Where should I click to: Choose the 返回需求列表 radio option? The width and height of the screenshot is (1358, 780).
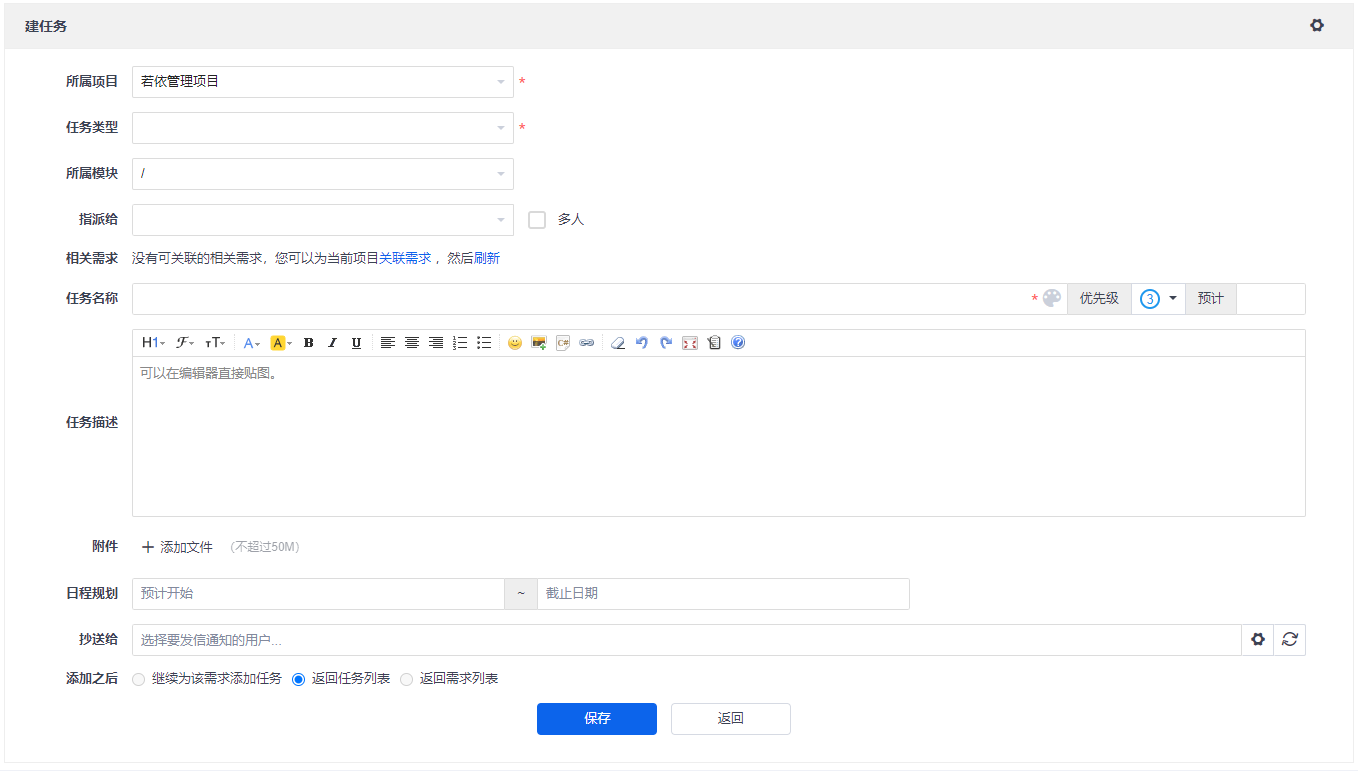pyautogui.click(x=407, y=679)
